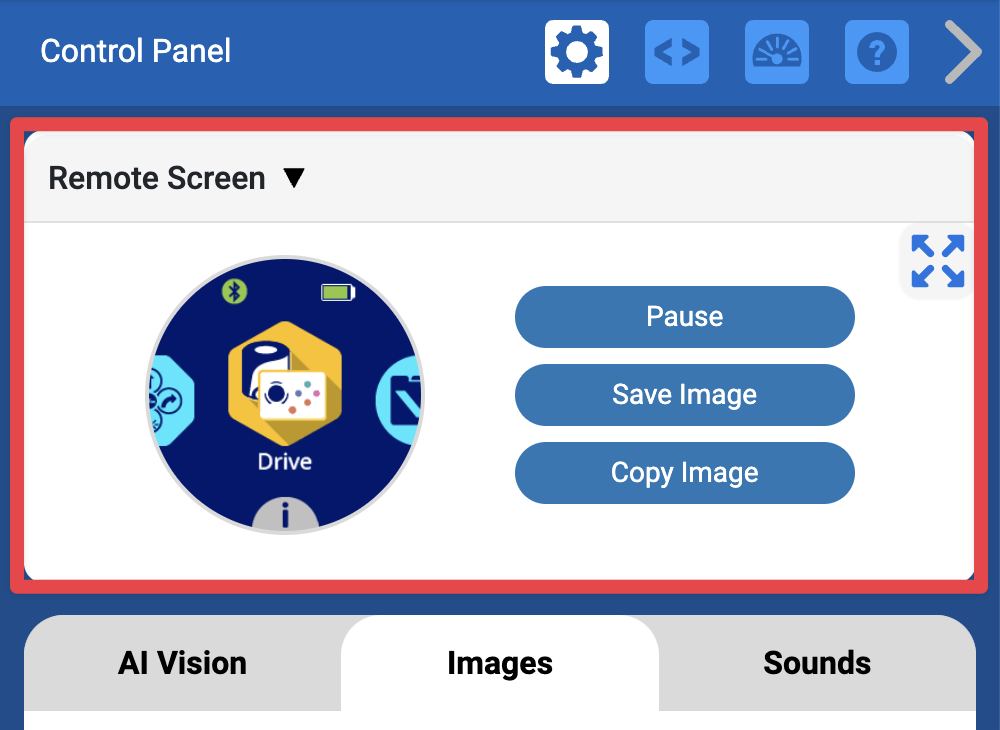Open the code editor icon
The height and width of the screenshot is (730, 1000).
click(x=676, y=52)
